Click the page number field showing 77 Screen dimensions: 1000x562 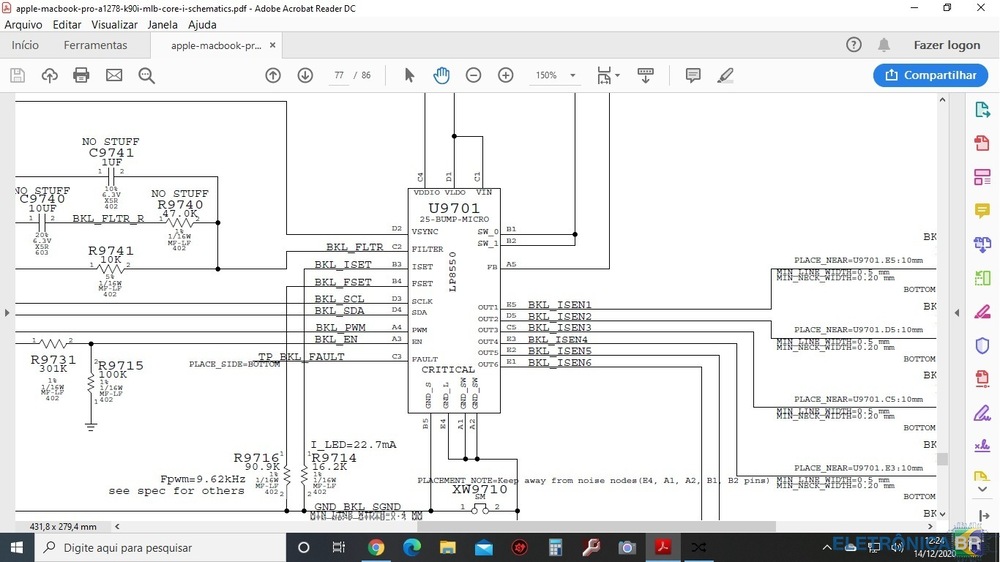[339, 76]
